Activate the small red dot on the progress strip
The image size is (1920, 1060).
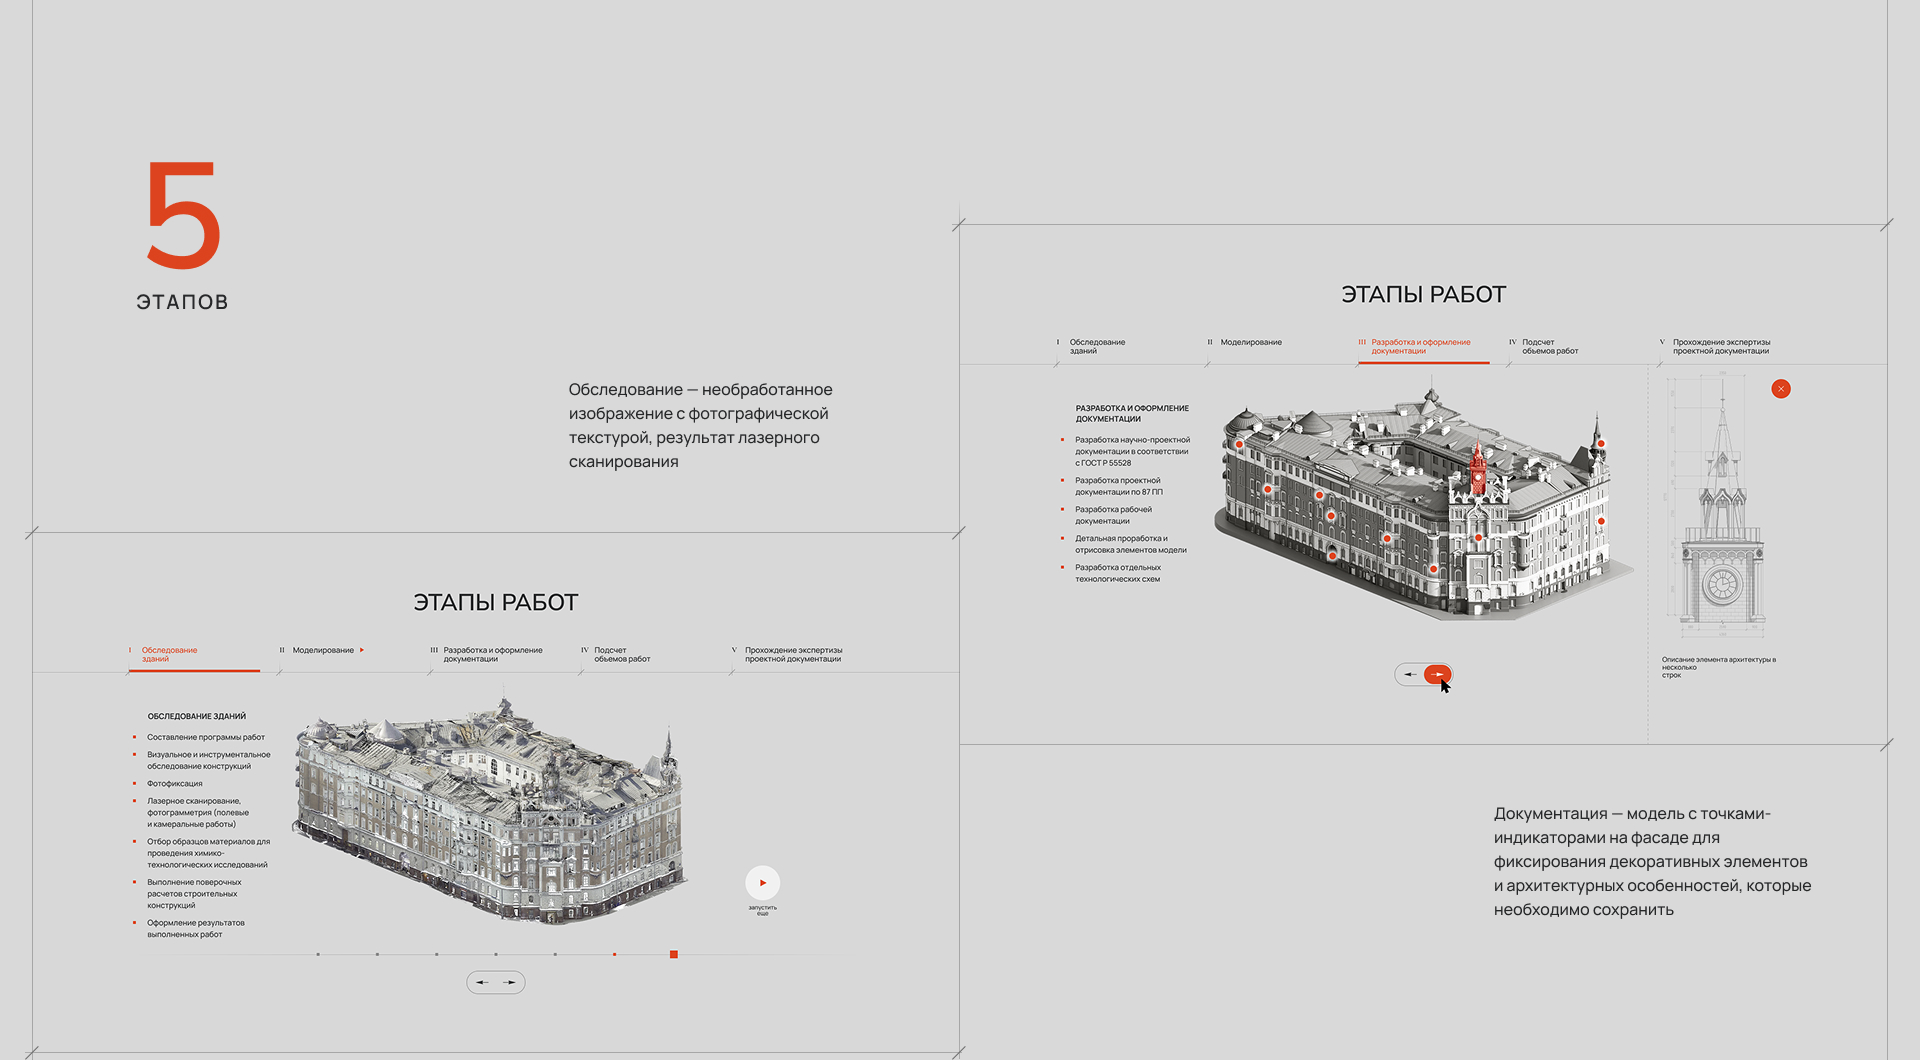tap(614, 955)
